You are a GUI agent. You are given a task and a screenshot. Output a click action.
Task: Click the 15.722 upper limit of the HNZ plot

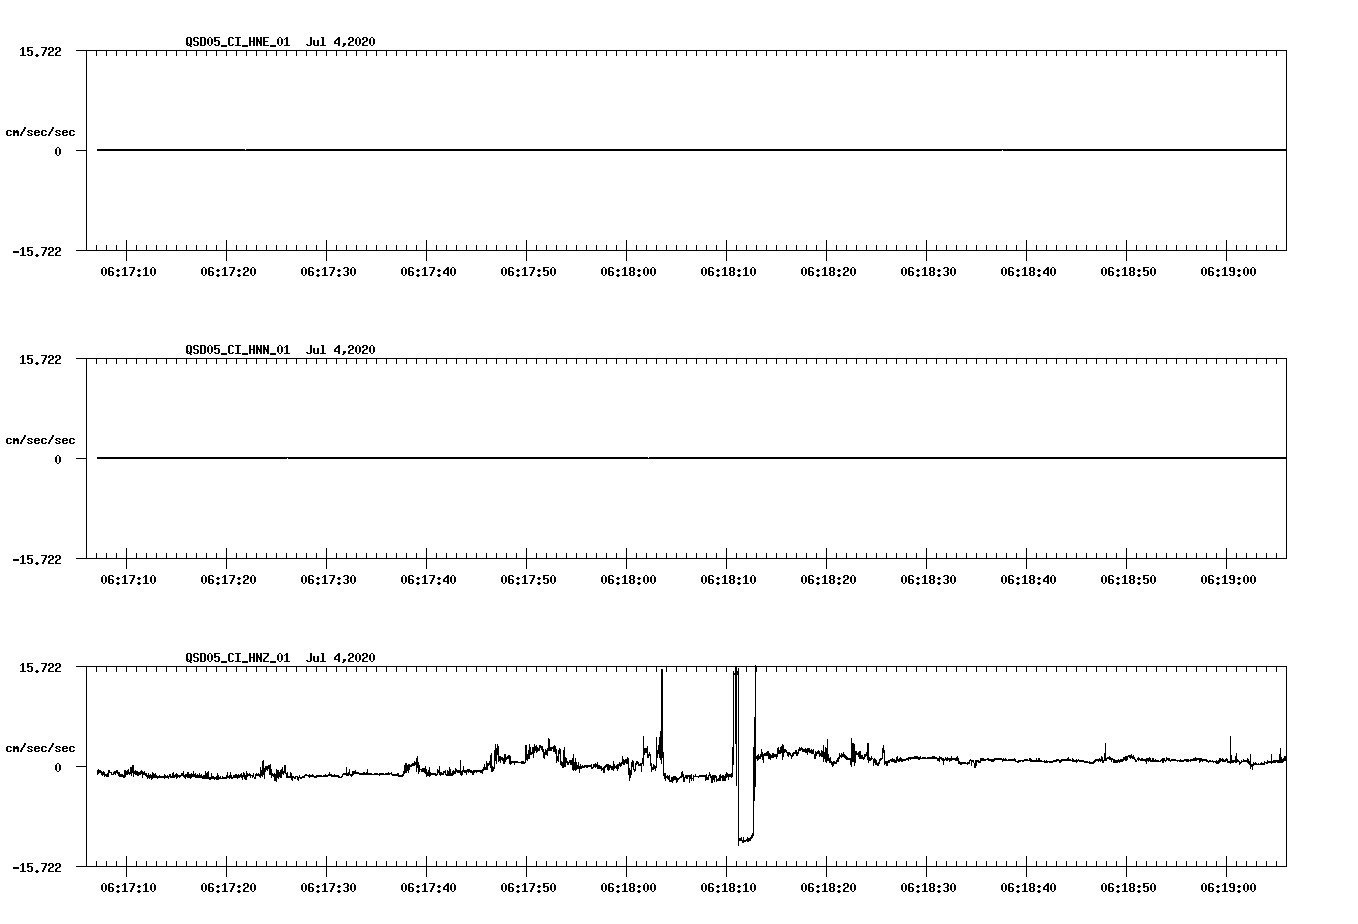click(40, 668)
